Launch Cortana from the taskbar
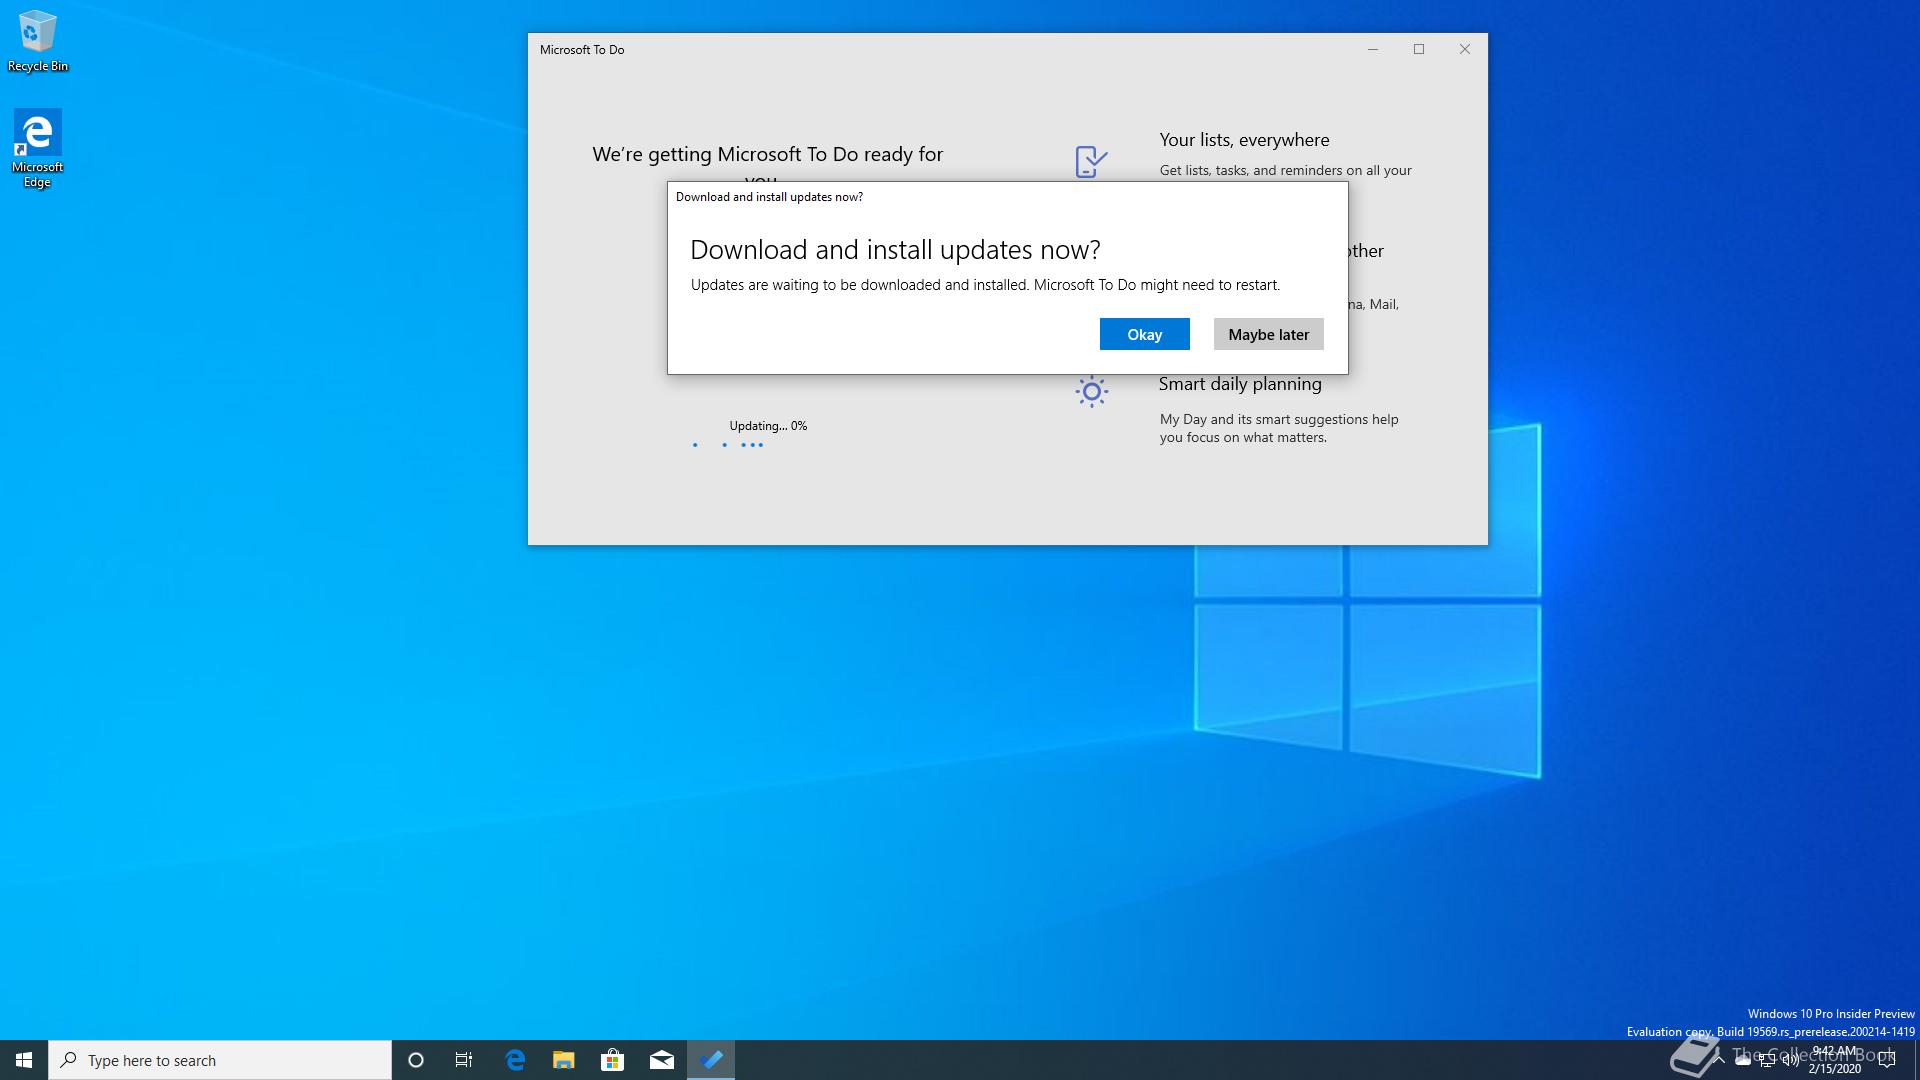The image size is (1920, 1080). (x=416, y=1060)
